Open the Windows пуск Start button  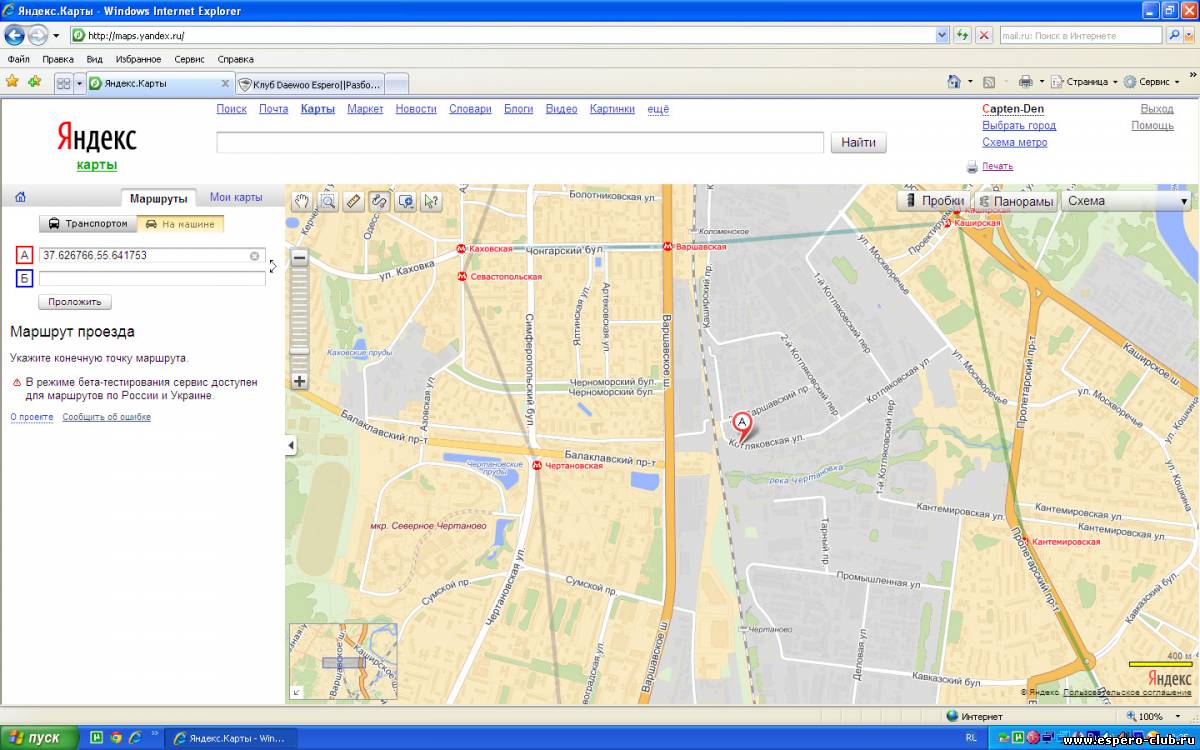coord(38,738)
